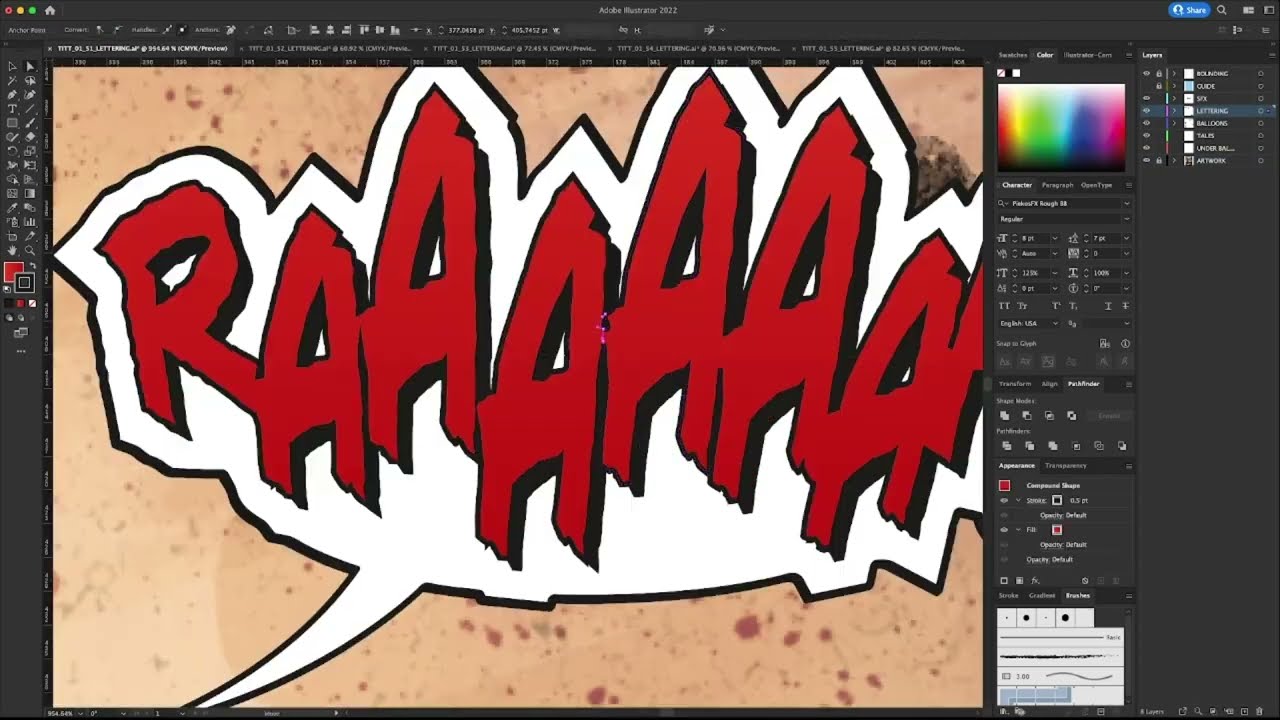Click the Unite shape mode icon

click(1005, 416)
